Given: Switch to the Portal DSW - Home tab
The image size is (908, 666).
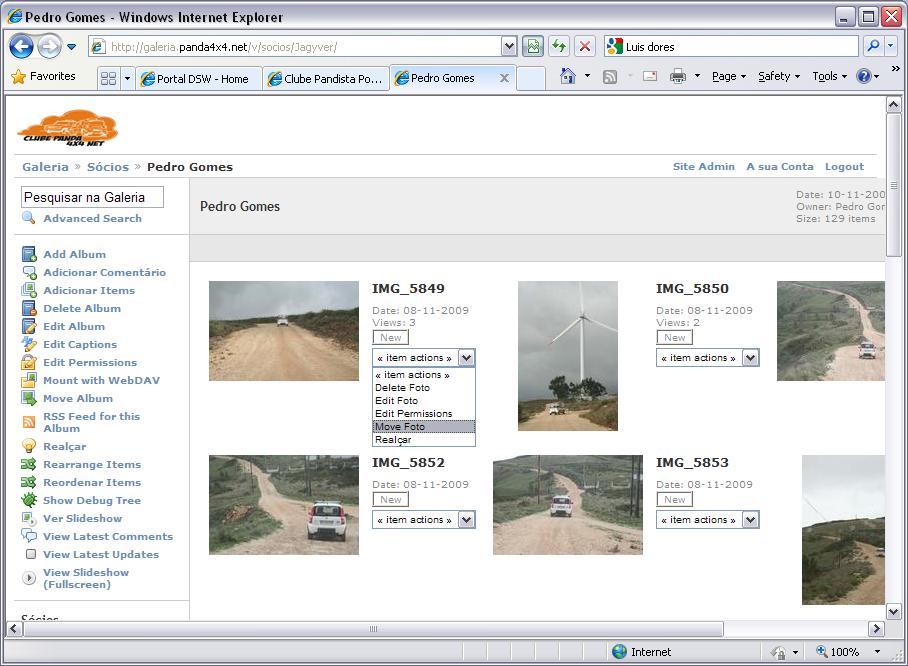Looking at the screenshot, I should point(199,78).
